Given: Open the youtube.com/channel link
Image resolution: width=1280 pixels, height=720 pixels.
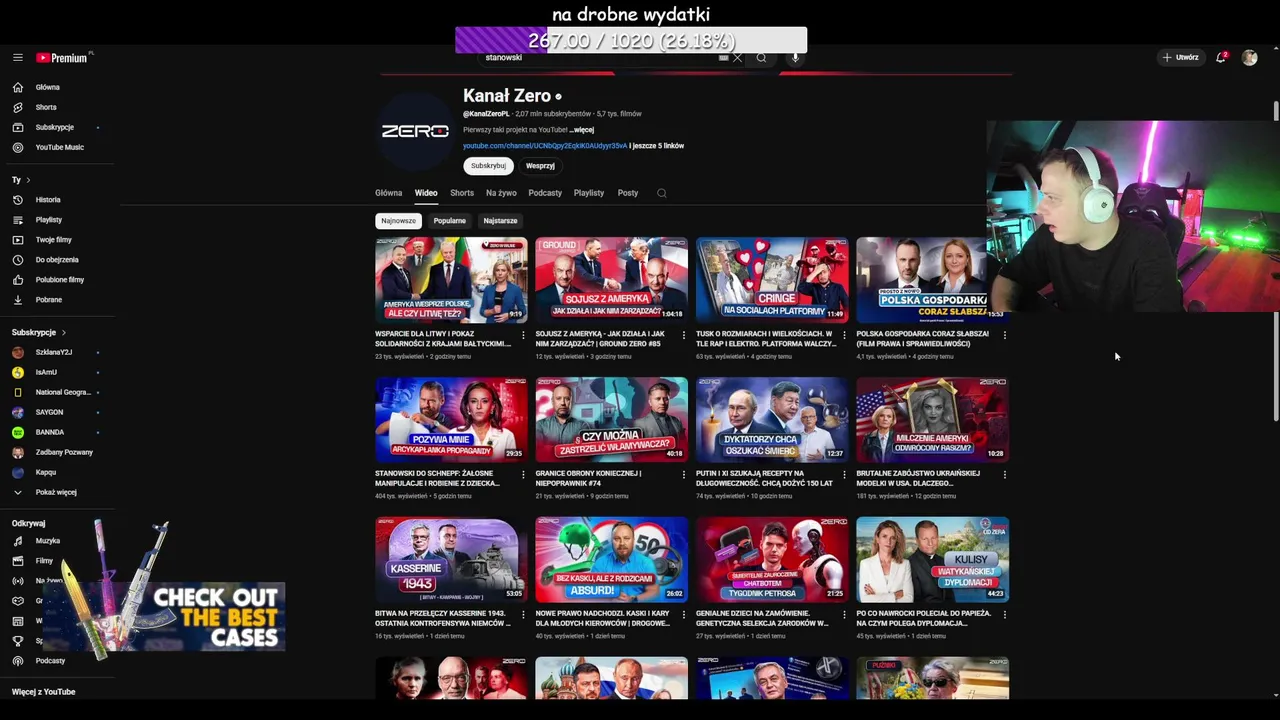Looking at the screenshot, I should tap(545, 146).
